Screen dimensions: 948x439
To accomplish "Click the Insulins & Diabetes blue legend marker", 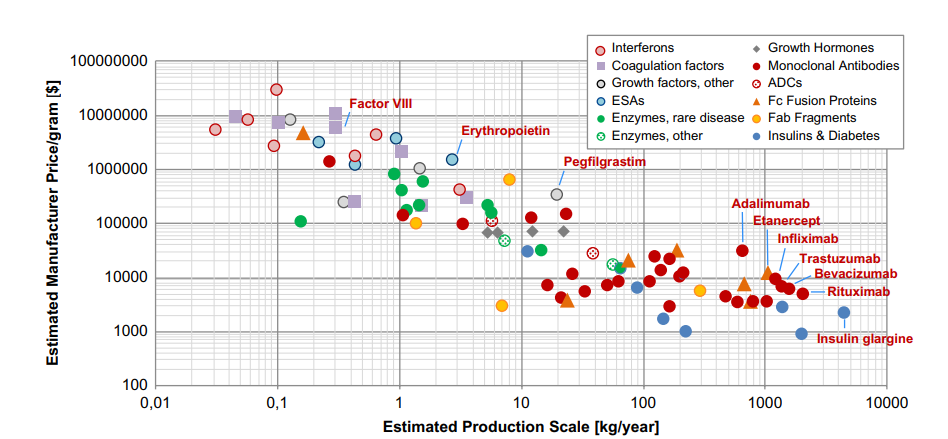I will point(758,136).
